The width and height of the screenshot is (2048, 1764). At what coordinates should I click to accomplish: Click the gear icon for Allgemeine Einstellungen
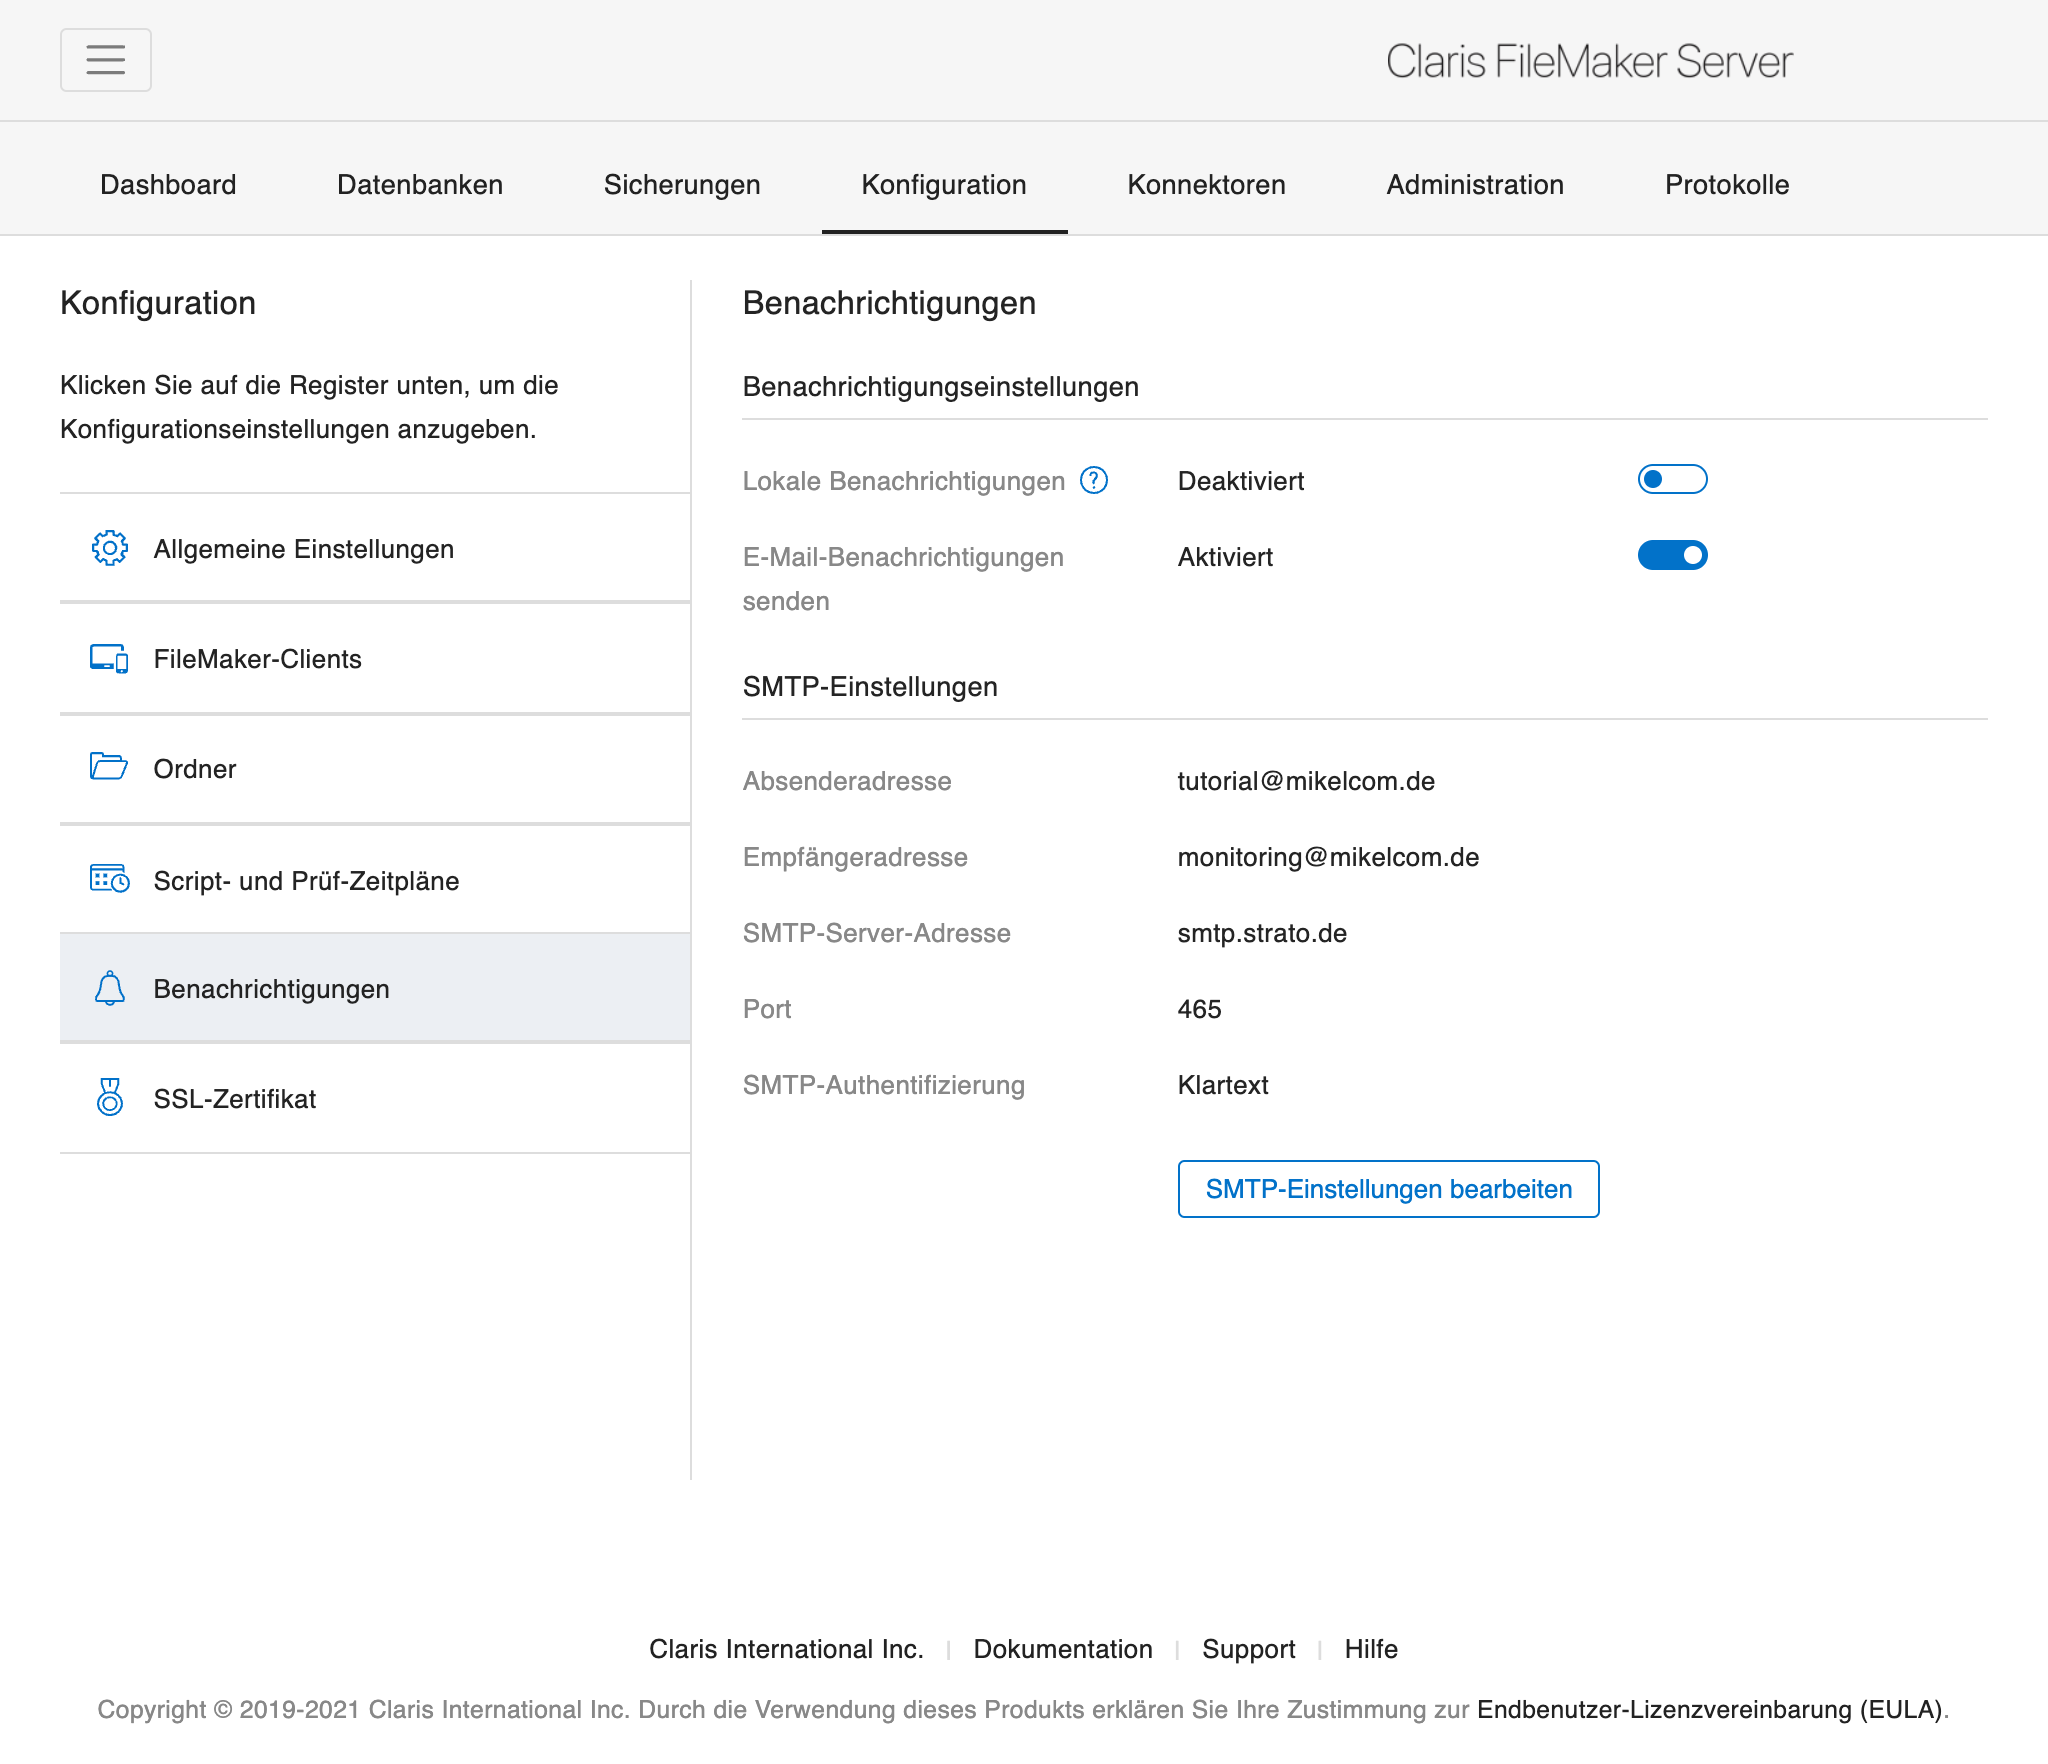tap(110, 548)
